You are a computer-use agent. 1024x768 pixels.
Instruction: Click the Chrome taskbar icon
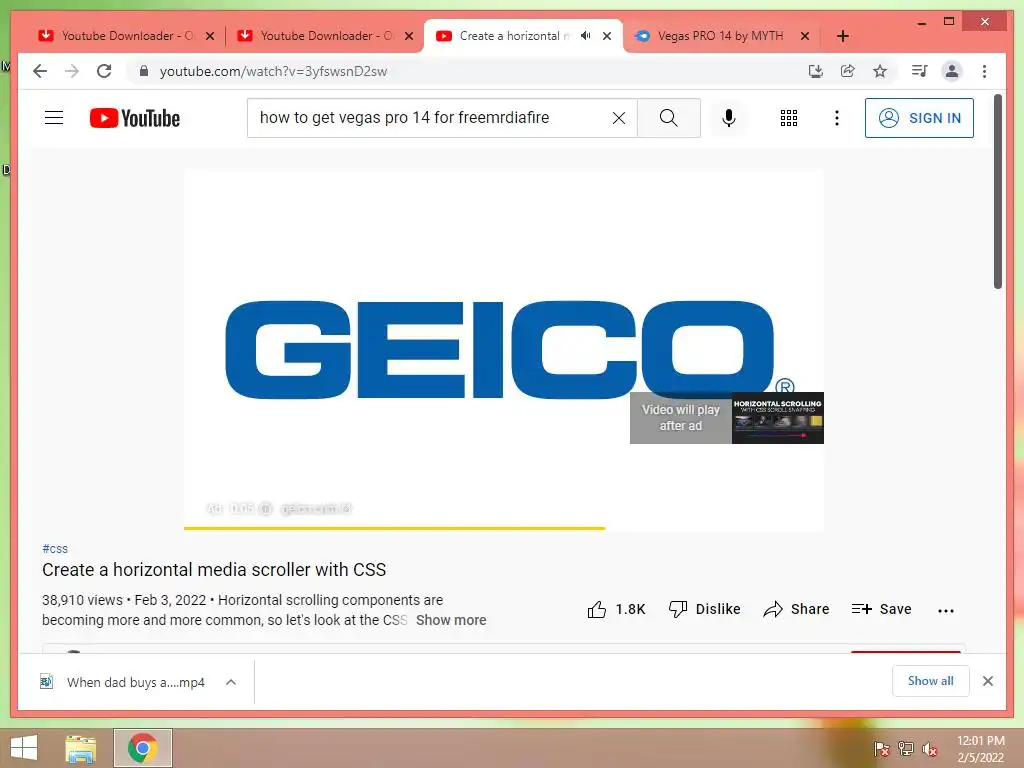point(143,748)
